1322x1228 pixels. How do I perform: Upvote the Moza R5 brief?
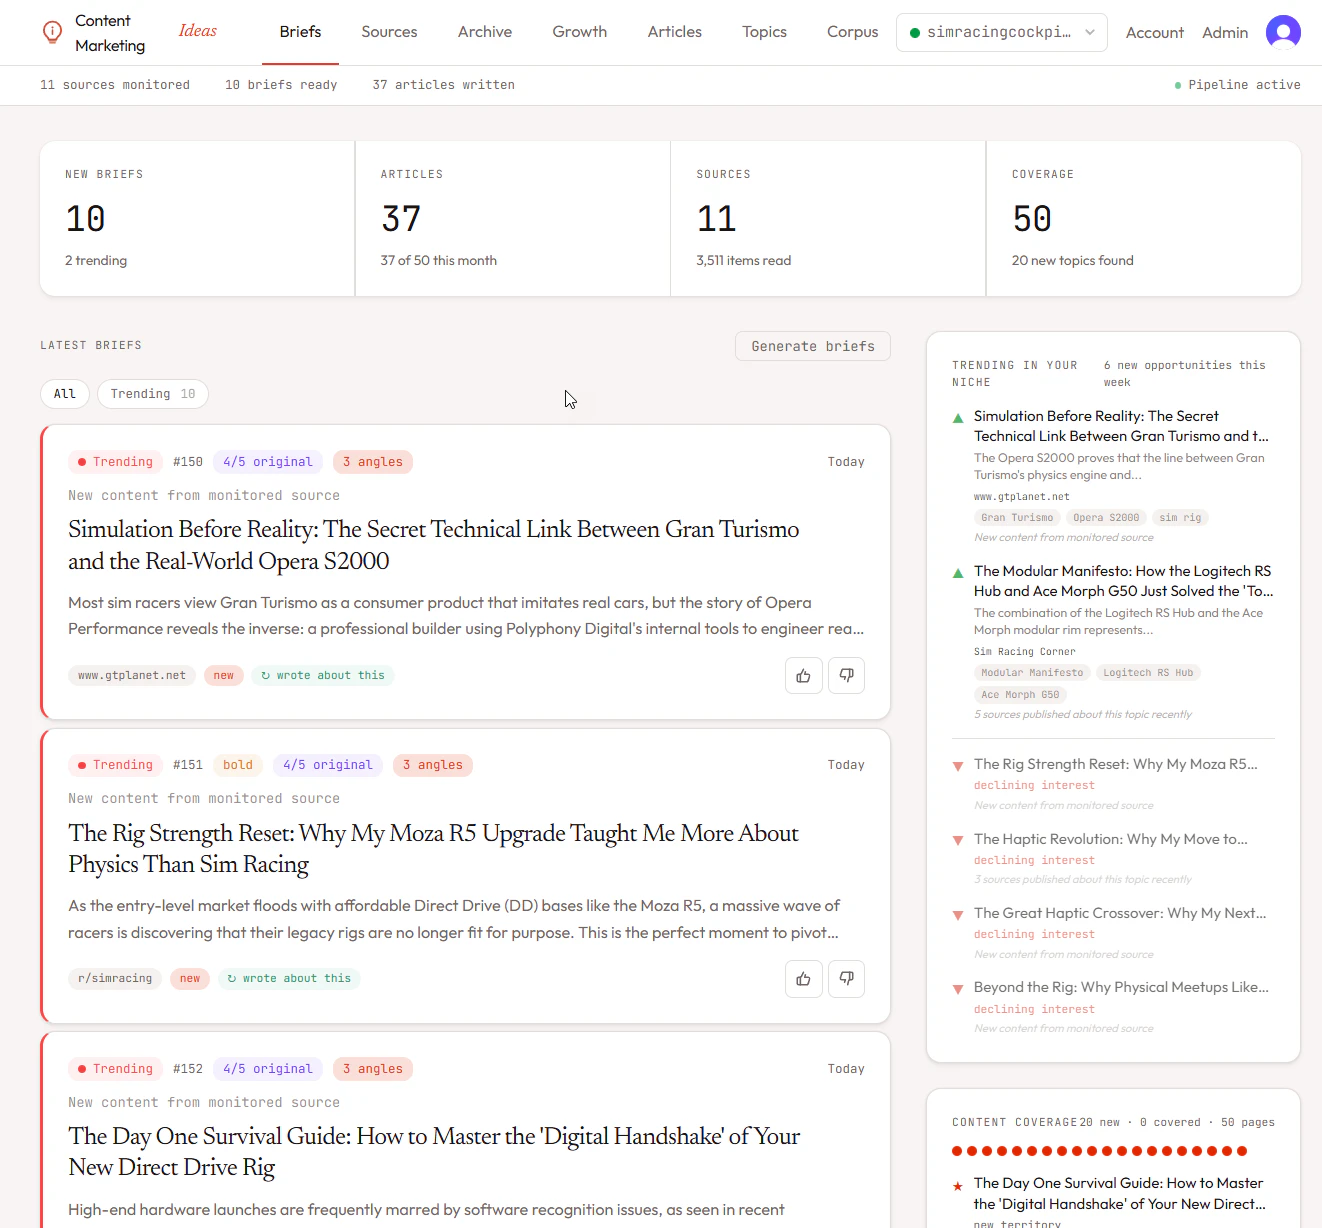pyautogui.click(x=803, y=978)
